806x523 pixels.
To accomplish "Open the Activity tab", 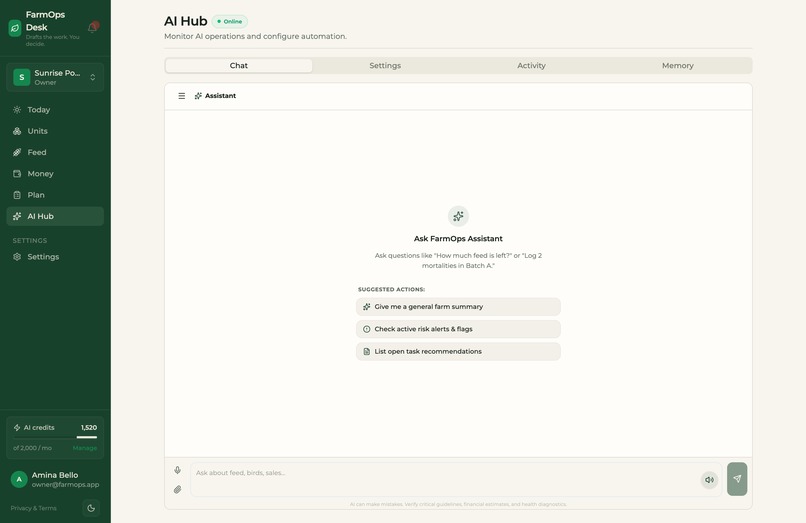I will click(x=532, y=65).
